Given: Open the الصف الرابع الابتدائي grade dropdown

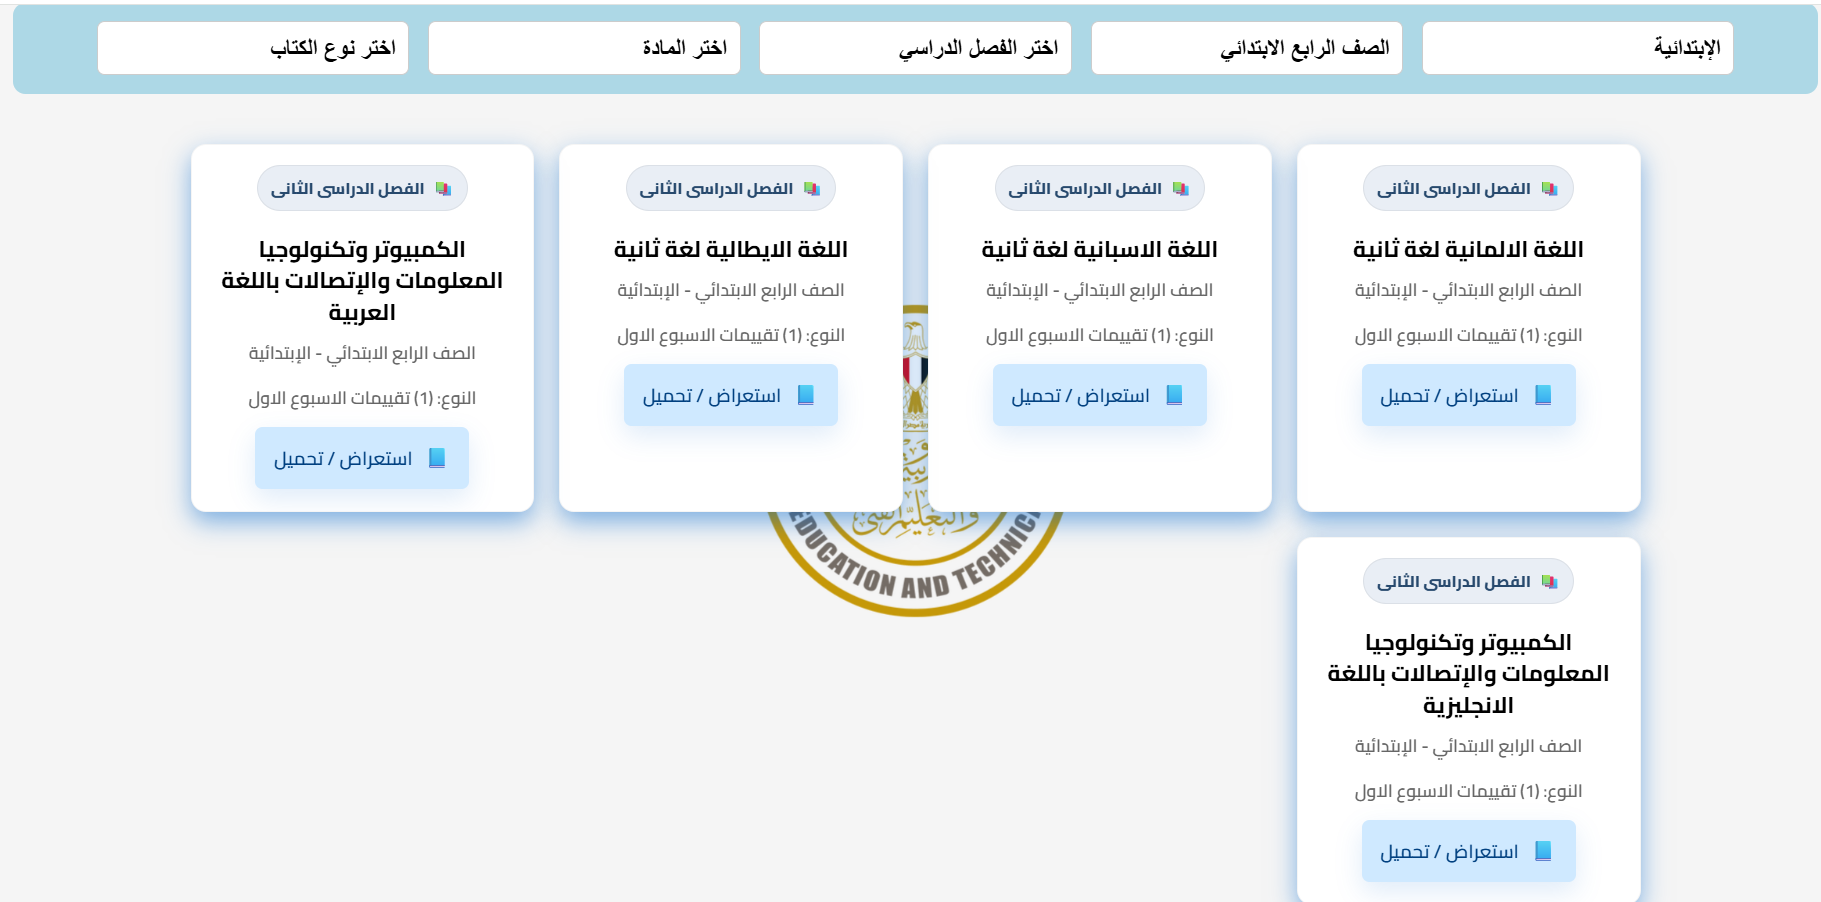Looking at the screenshot, I should [1246, 48].
